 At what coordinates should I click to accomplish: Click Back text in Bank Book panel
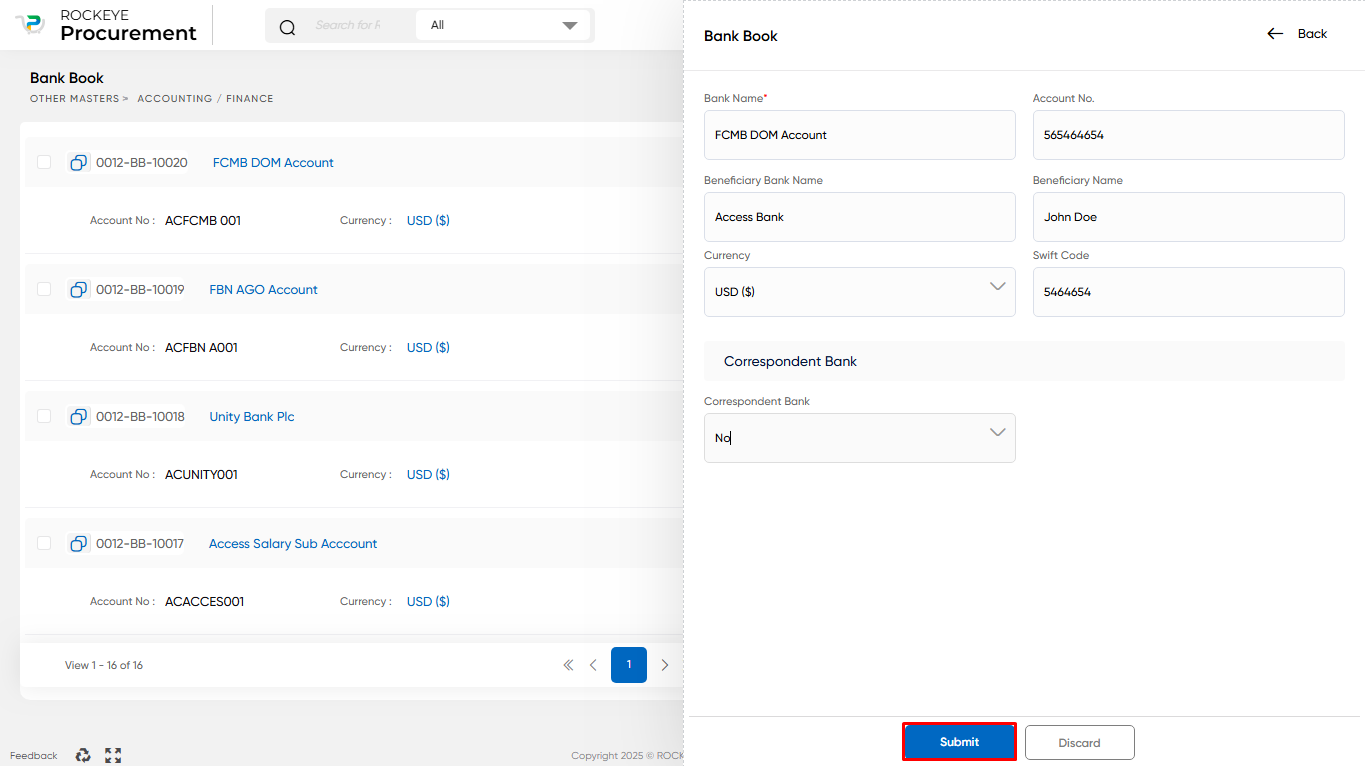click(x=1312, y=34)
